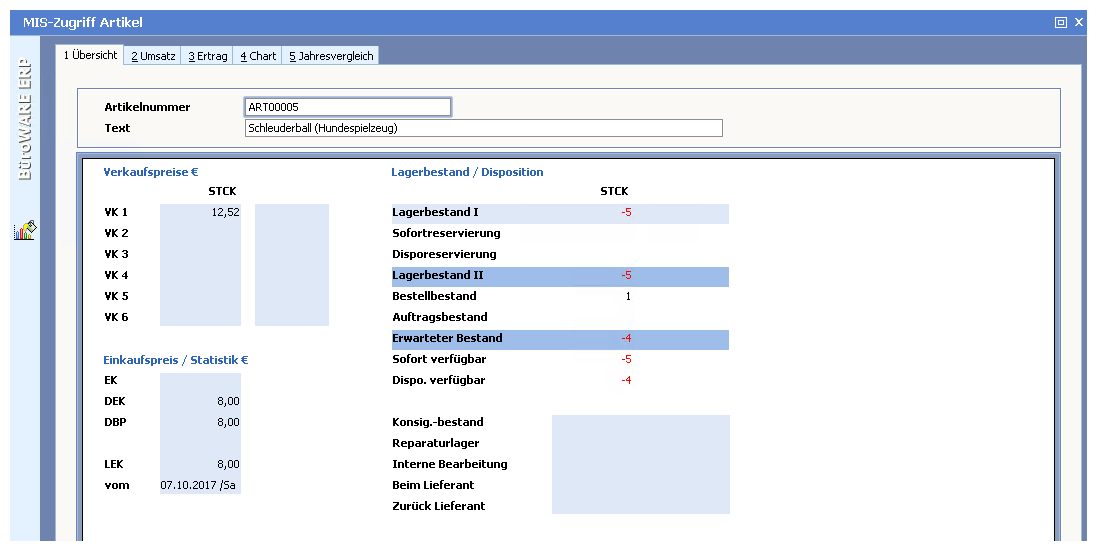Click the Artikelnummer input field
The height and width of the screenshot is (551, 1097).
coord(347,107)
